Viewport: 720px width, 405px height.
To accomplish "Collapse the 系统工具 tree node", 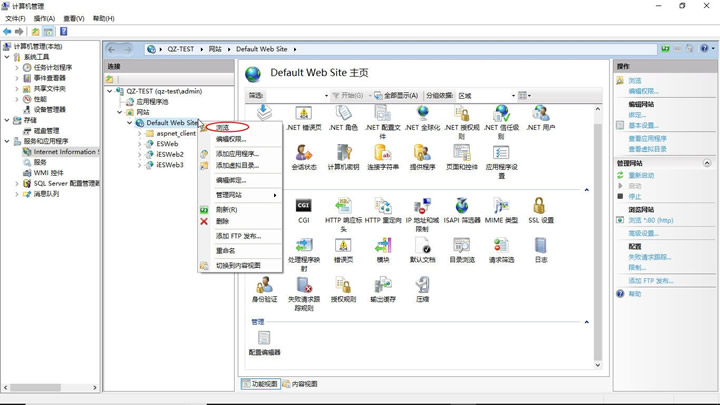I will (7, 58).
